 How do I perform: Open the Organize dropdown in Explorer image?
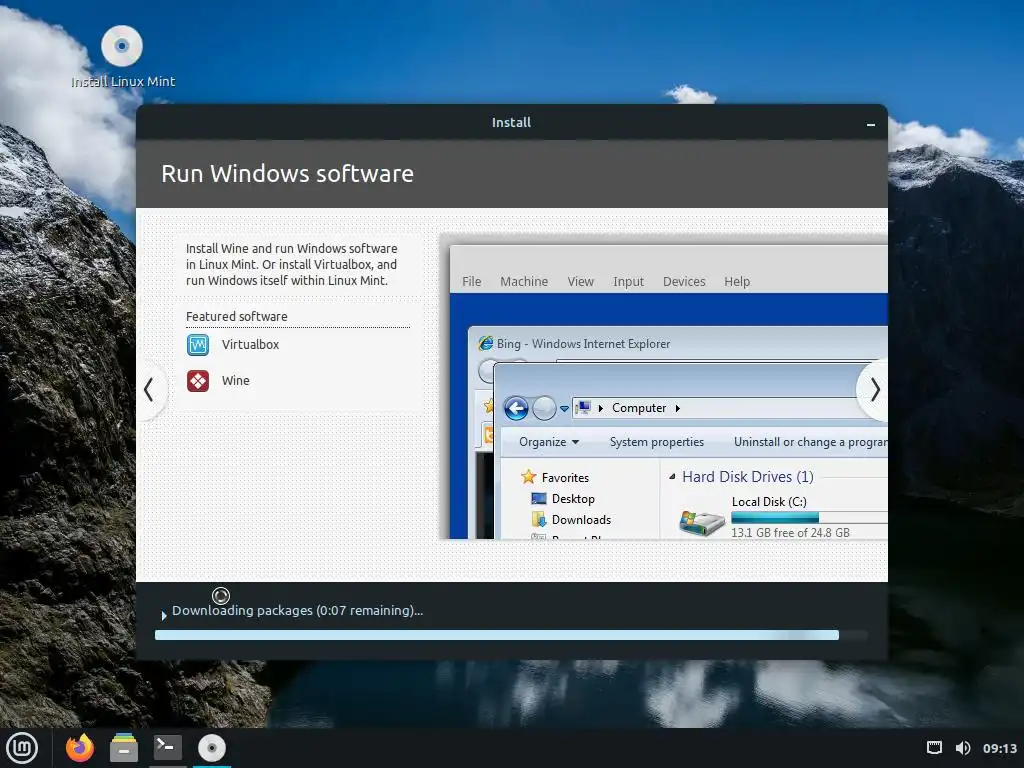tap(549, 442)
